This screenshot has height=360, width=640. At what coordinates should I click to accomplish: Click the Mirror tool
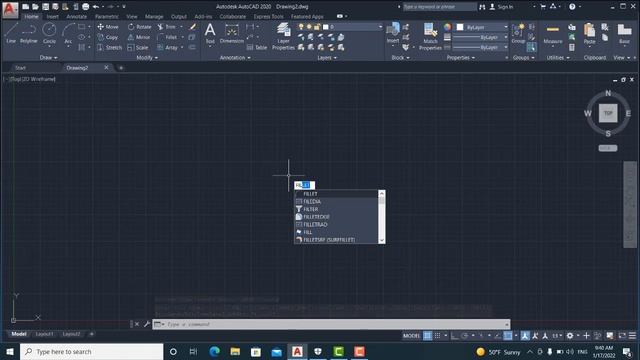[x=139, y=37]
